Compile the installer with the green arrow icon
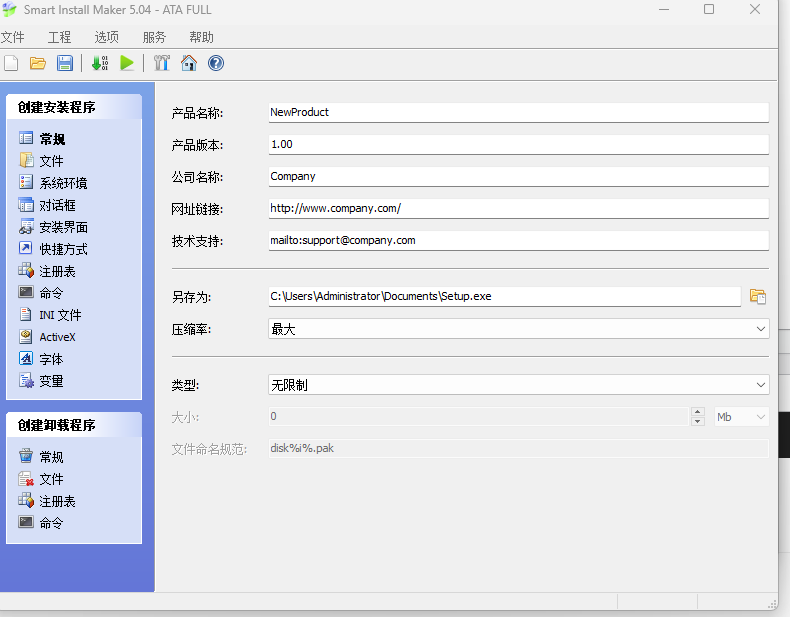The width and height of the screenshot is (790, 617). click(100, 63)
